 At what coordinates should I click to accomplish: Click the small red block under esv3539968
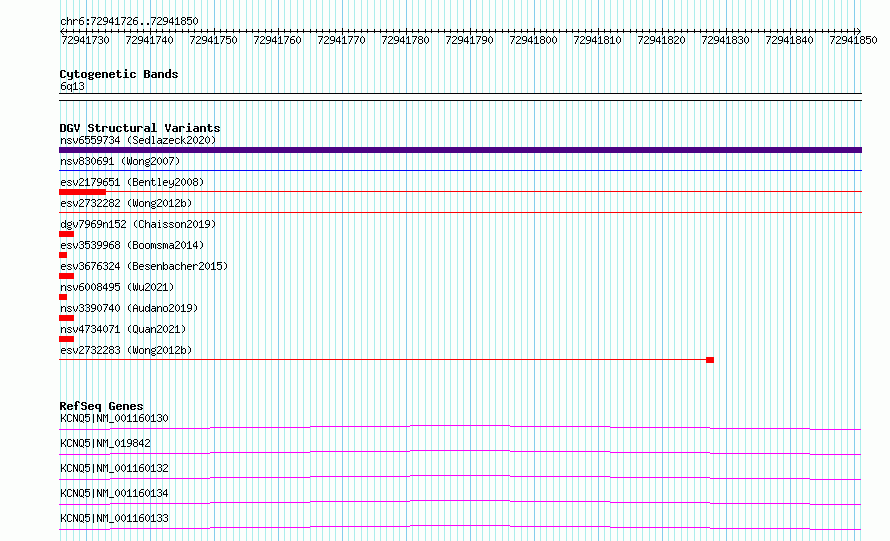(63, 255)
